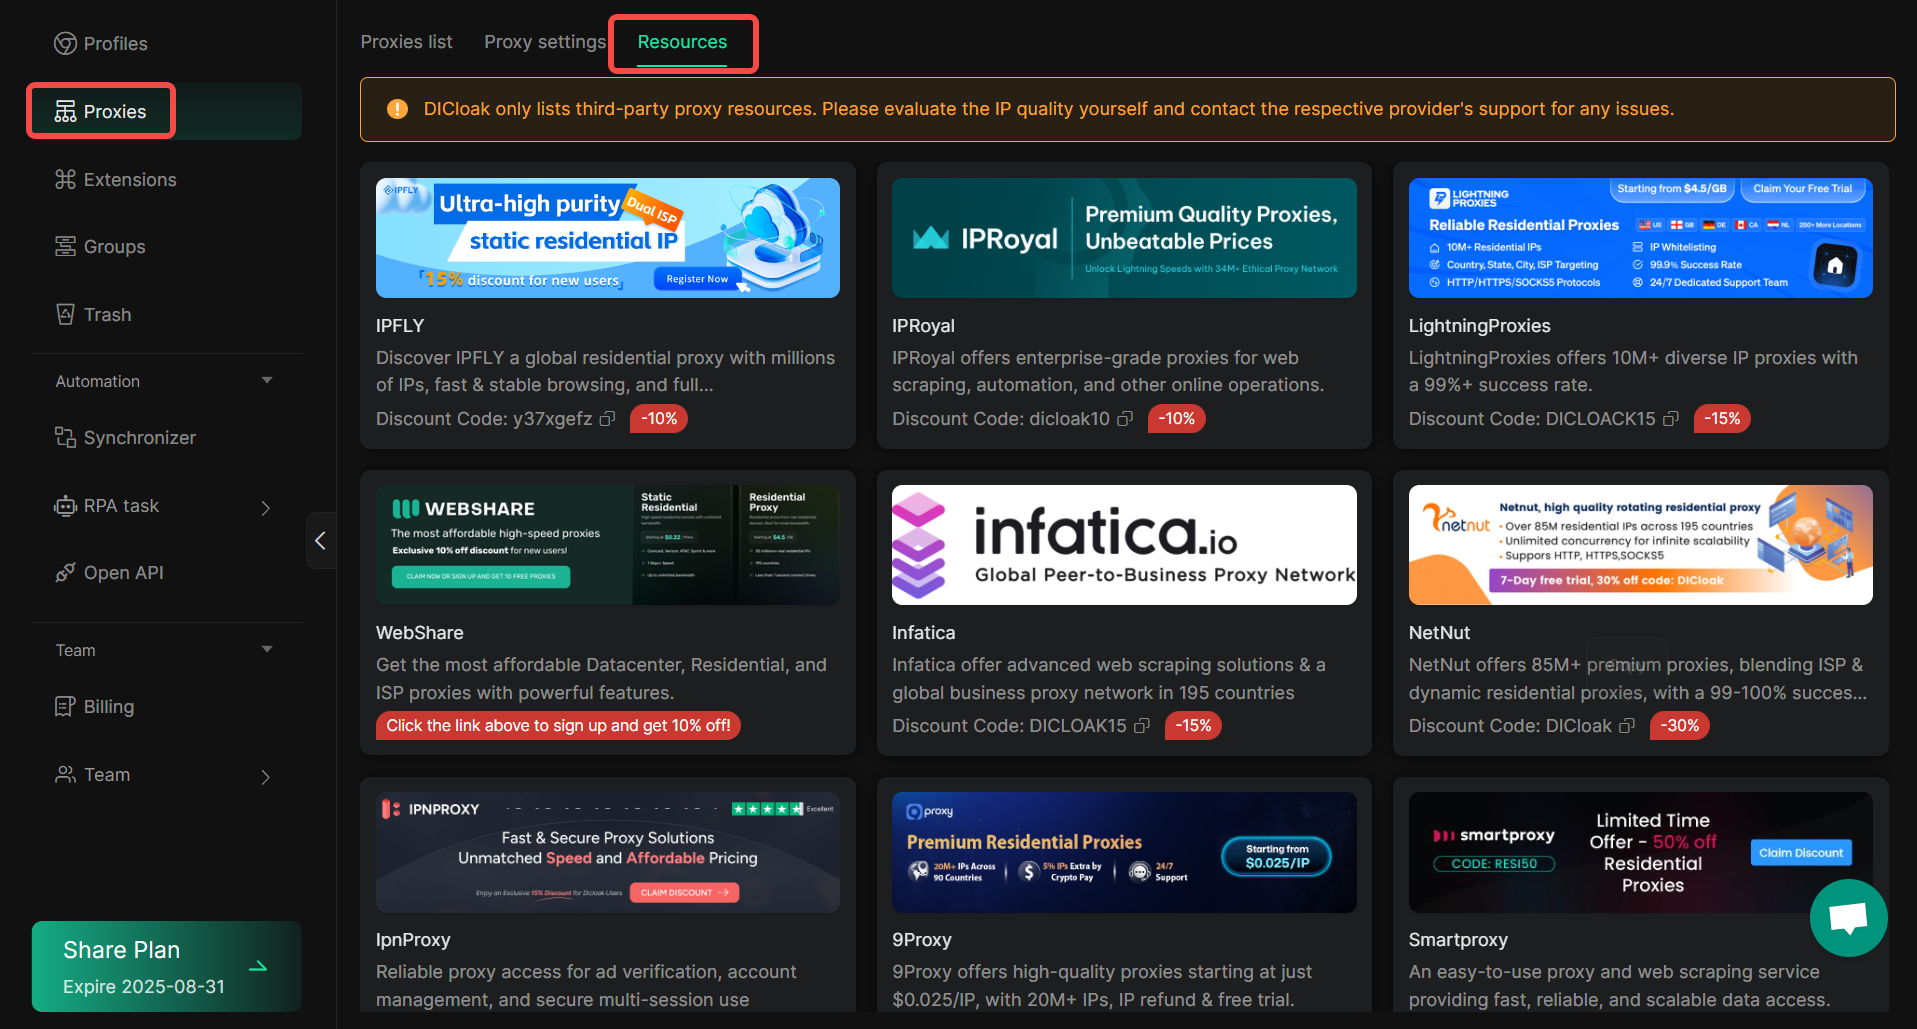
Task: Open the infatica.io banner
Action: pyautogui.click(x=1124, y=545)
